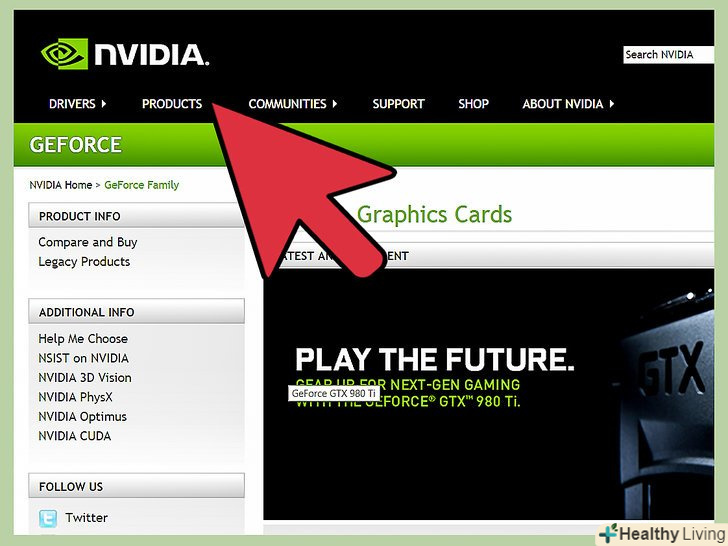
Task: Expand the ABOUT NVIDIA menu arrow
Action: (x=611, y=104)
